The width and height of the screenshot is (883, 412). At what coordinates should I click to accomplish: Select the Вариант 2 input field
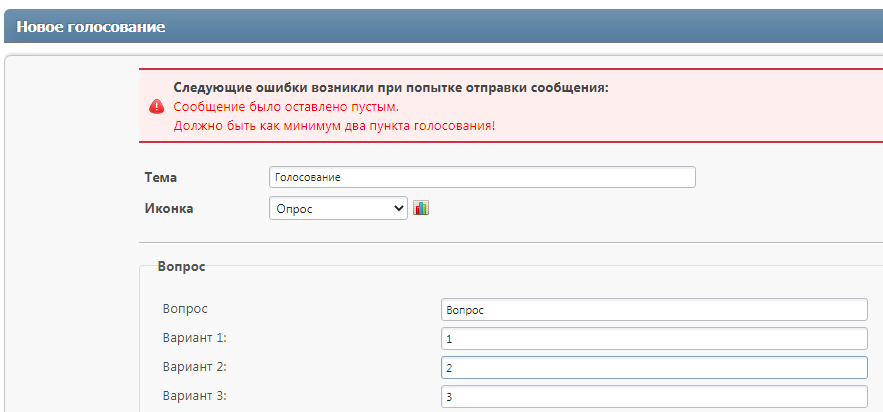coord(653,368)
